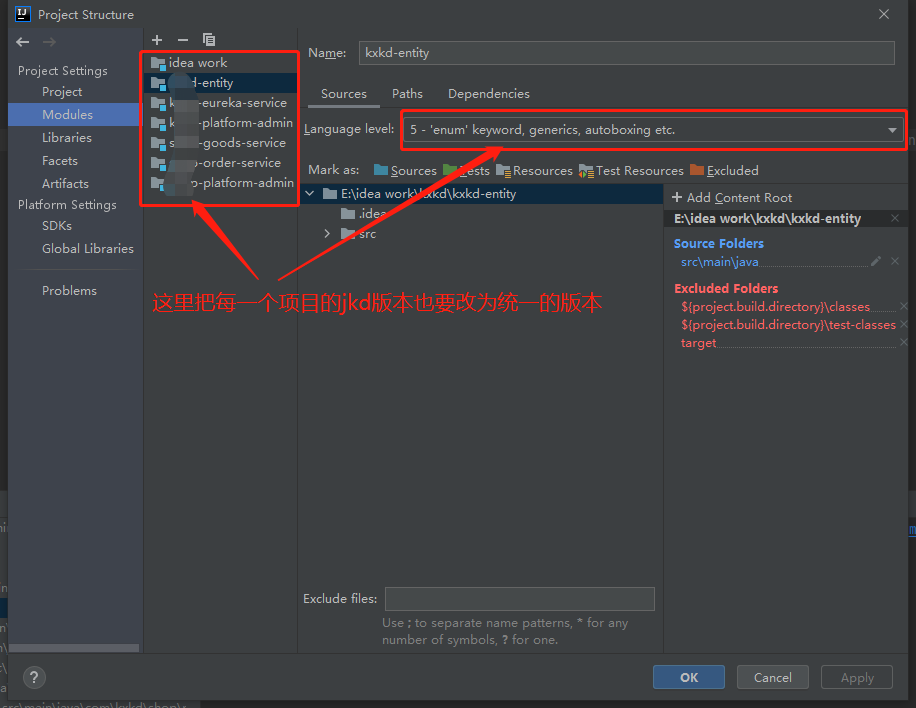916x708 pixels.
Task: Click the Excluded Folders heading
Action: tap(726, 288)
